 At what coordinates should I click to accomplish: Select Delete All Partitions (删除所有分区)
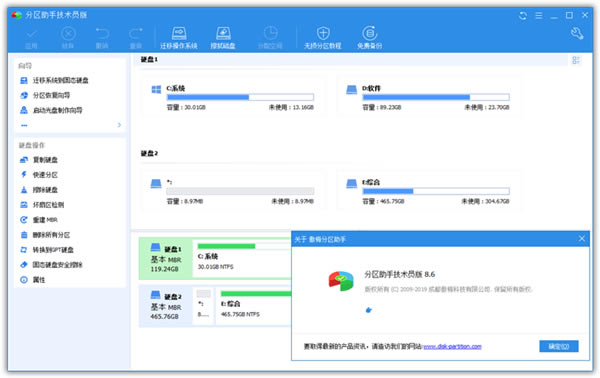point(45,235)
